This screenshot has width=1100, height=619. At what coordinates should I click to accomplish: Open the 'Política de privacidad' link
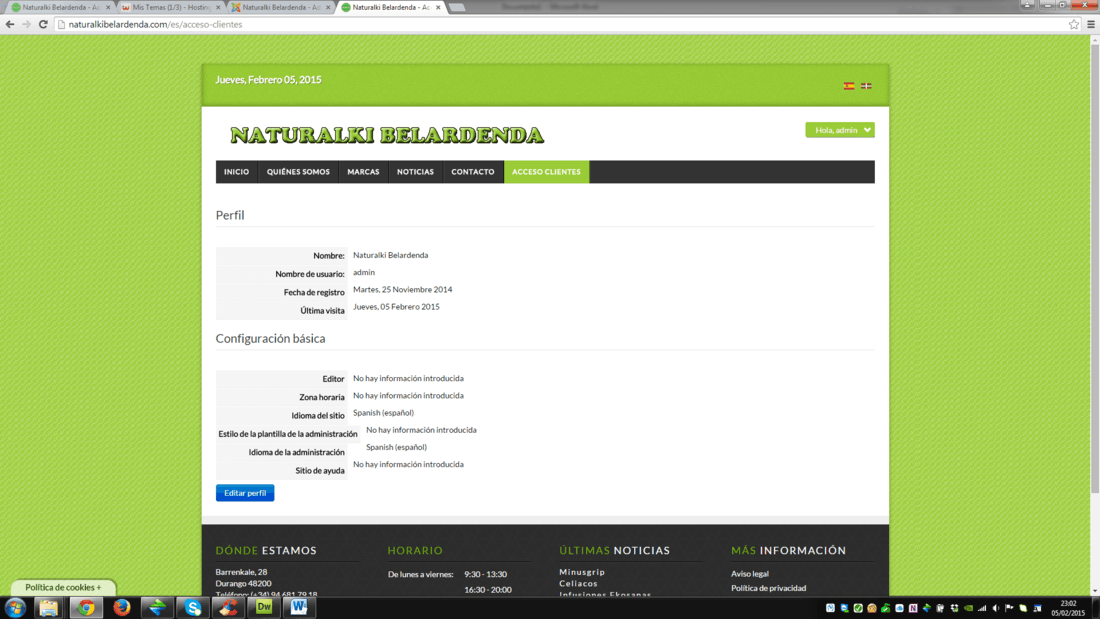[x=768, y=588]
